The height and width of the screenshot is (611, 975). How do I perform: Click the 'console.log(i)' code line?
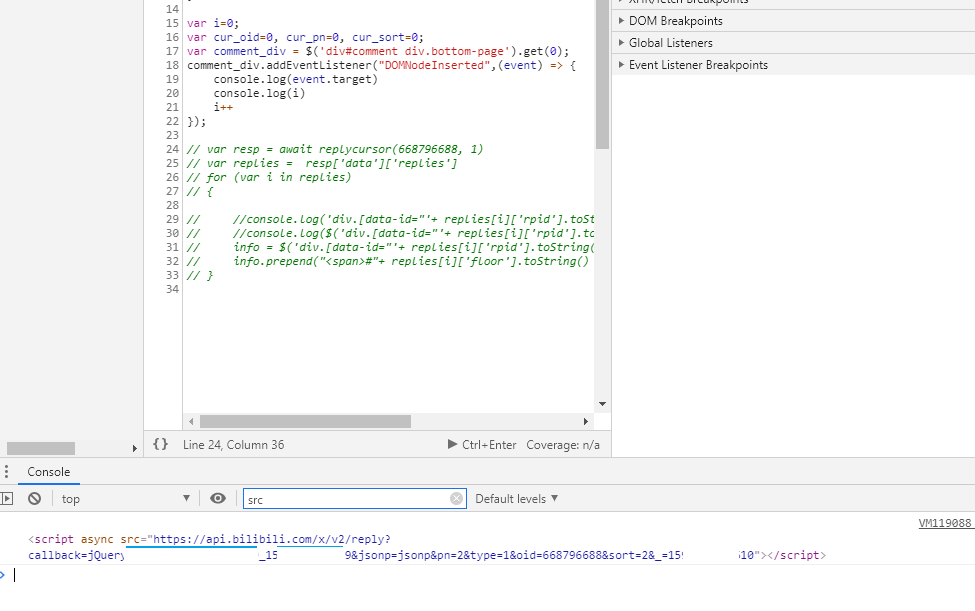[x=259, y=93]
